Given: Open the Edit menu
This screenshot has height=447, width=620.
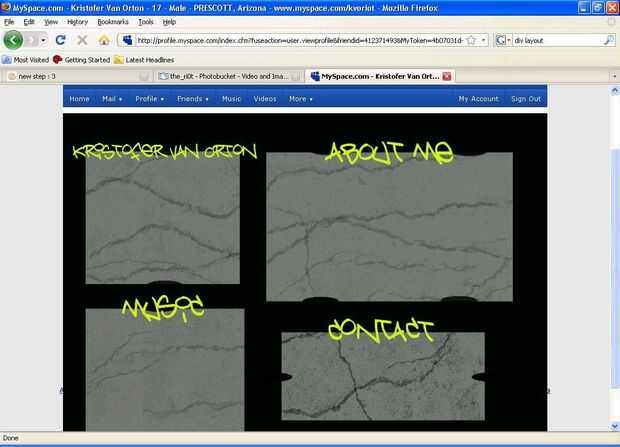Looking at the screenshot, I should pos(29,22).
